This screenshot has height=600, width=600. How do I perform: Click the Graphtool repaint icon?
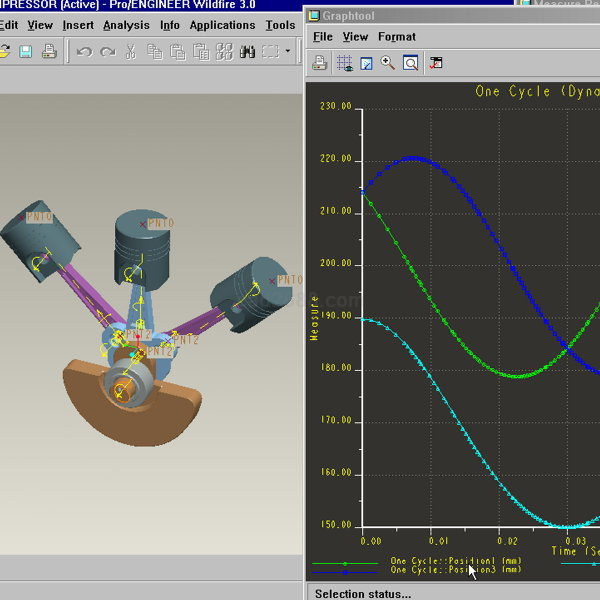tap(366, 63)
